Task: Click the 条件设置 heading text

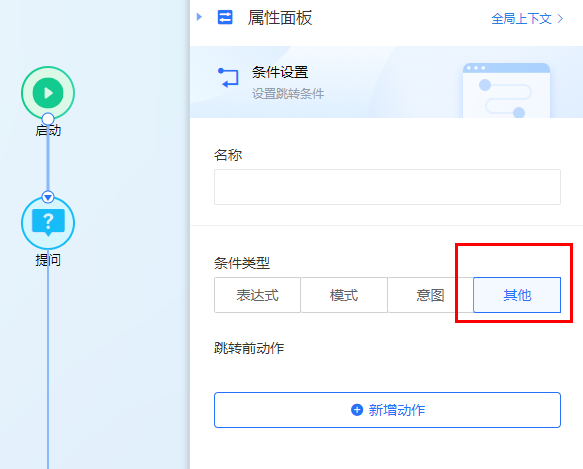Action: tap(280, 72)
